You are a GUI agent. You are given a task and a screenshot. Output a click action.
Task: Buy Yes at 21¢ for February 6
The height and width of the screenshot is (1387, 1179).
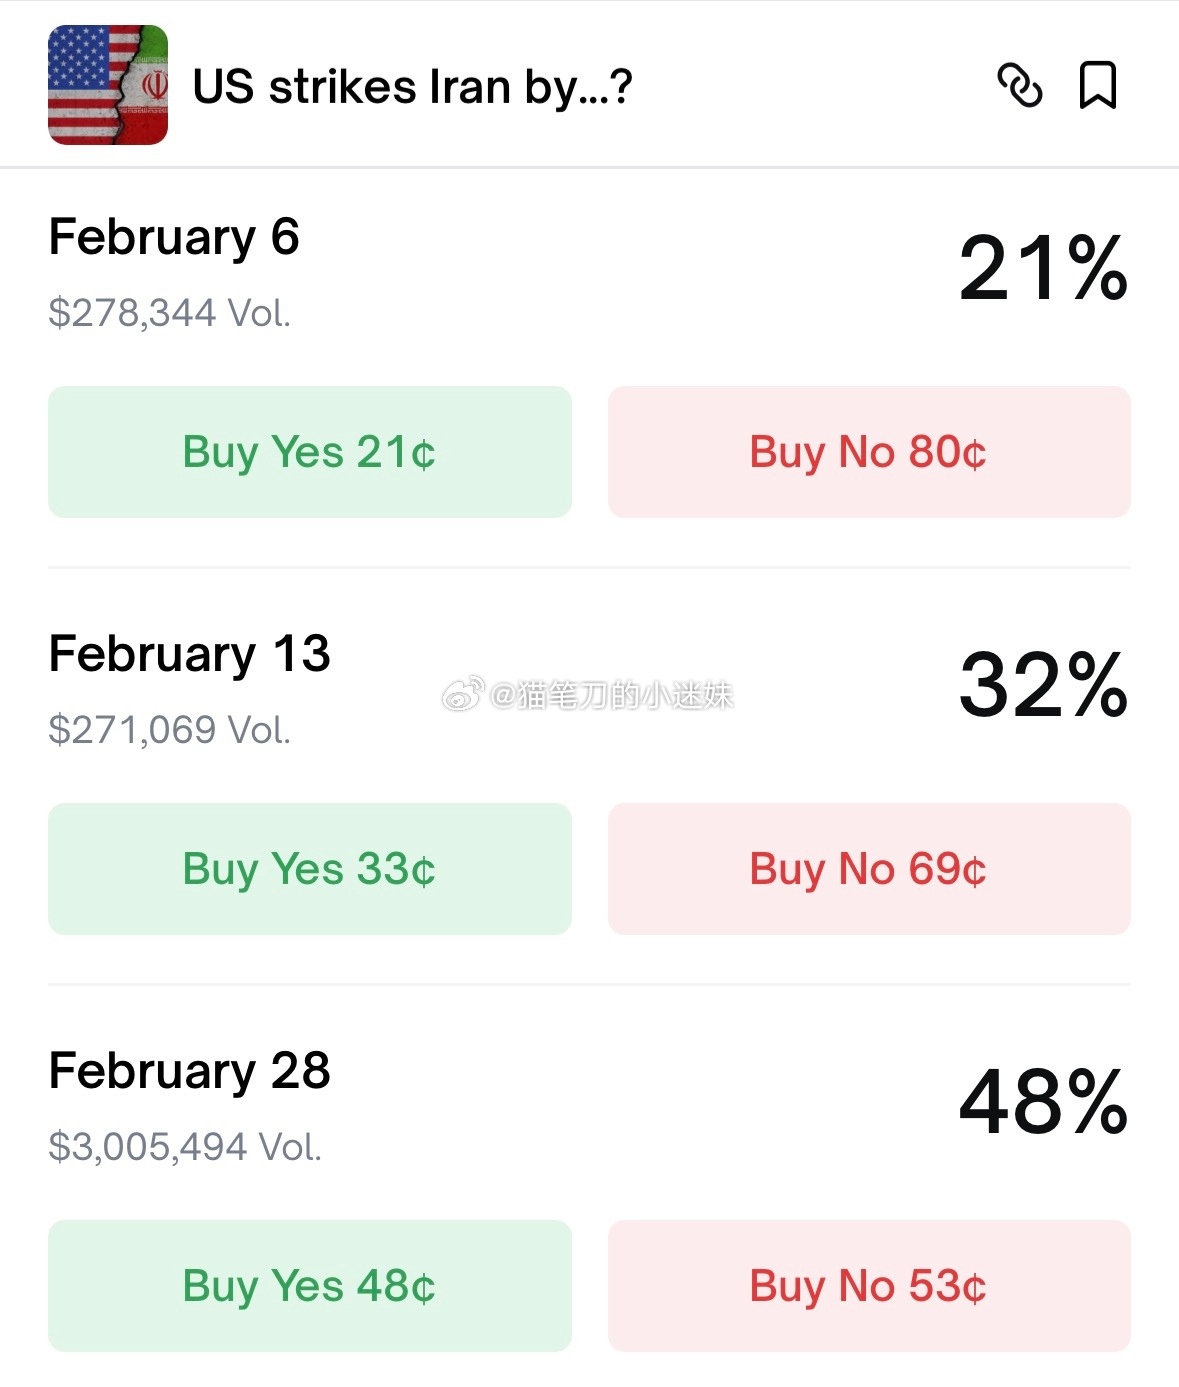tap(310, 452)
